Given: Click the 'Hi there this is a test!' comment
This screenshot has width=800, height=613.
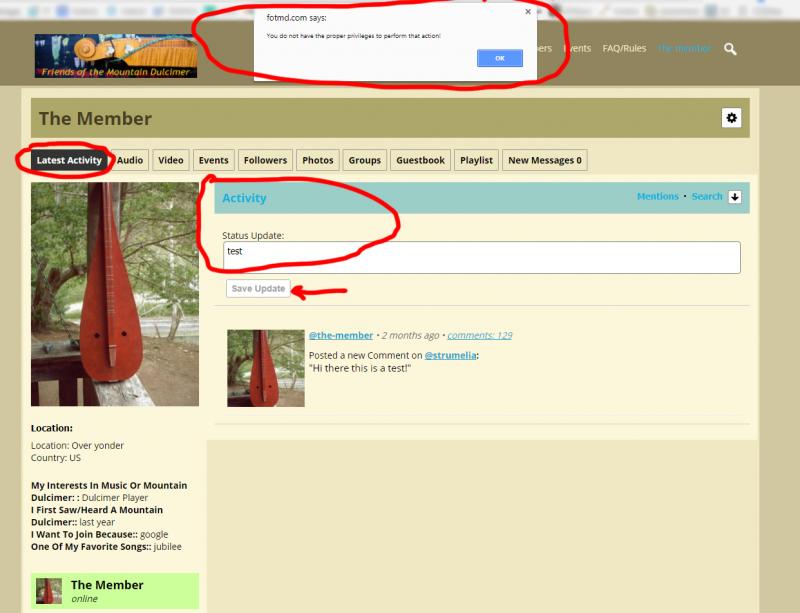Looking at the screenshot, I should click(x=360, y=368).
